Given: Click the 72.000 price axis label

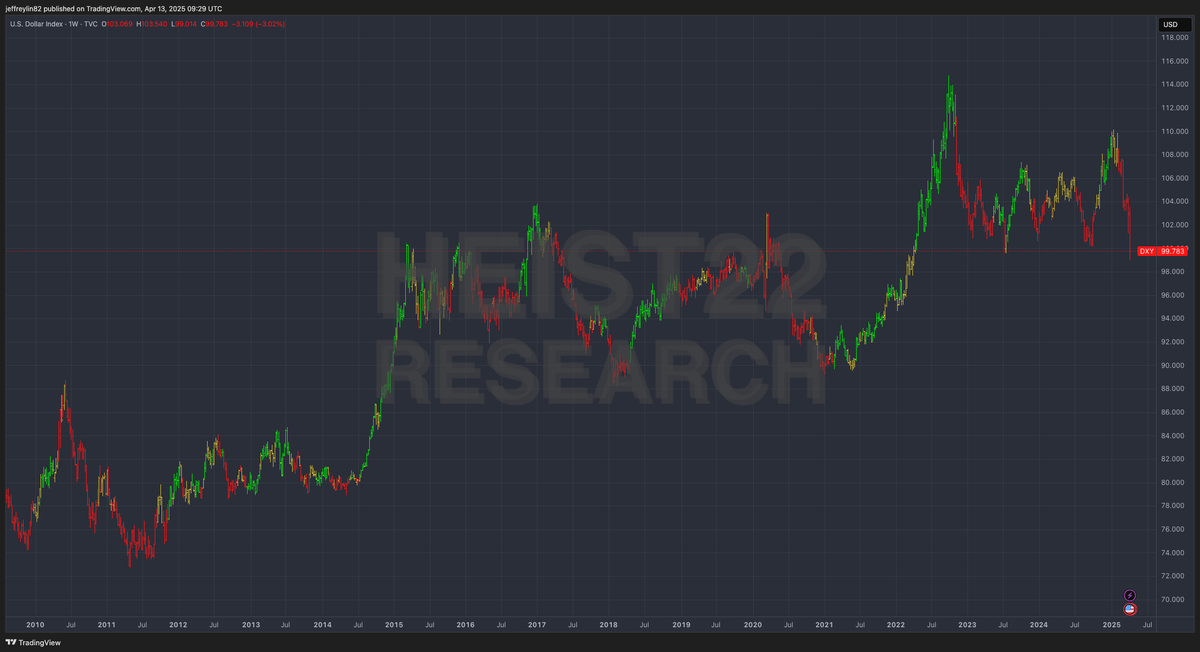Looking at the screenshot, I should point(1172,576).
